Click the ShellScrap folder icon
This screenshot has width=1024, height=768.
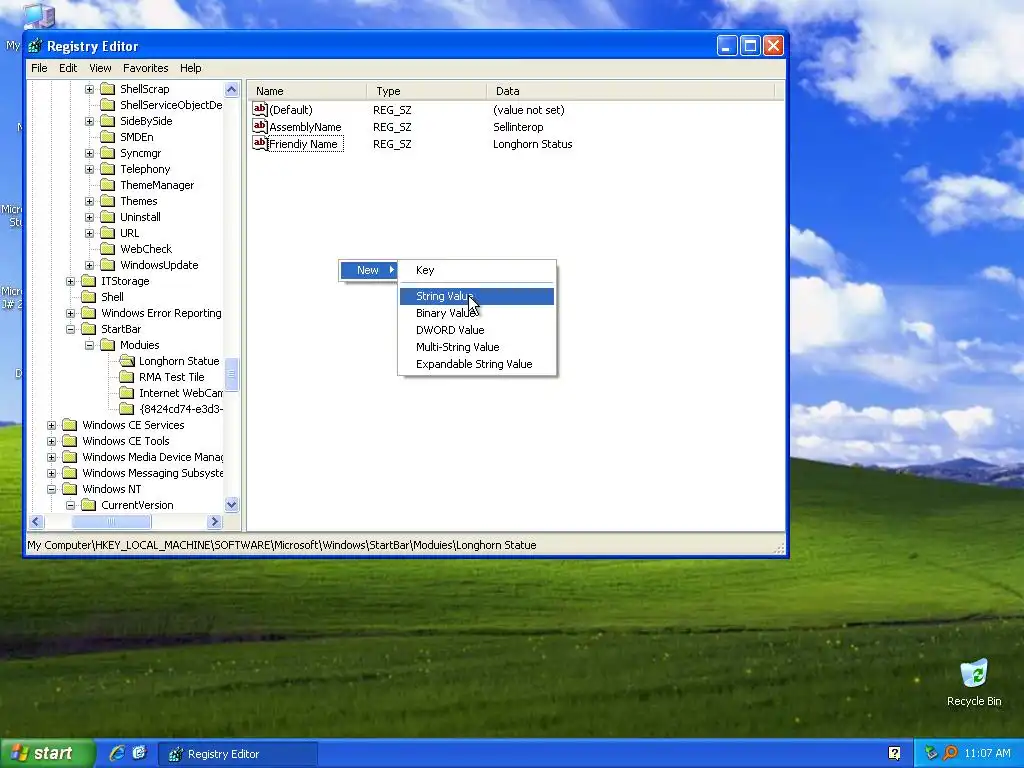coord(108,89)
